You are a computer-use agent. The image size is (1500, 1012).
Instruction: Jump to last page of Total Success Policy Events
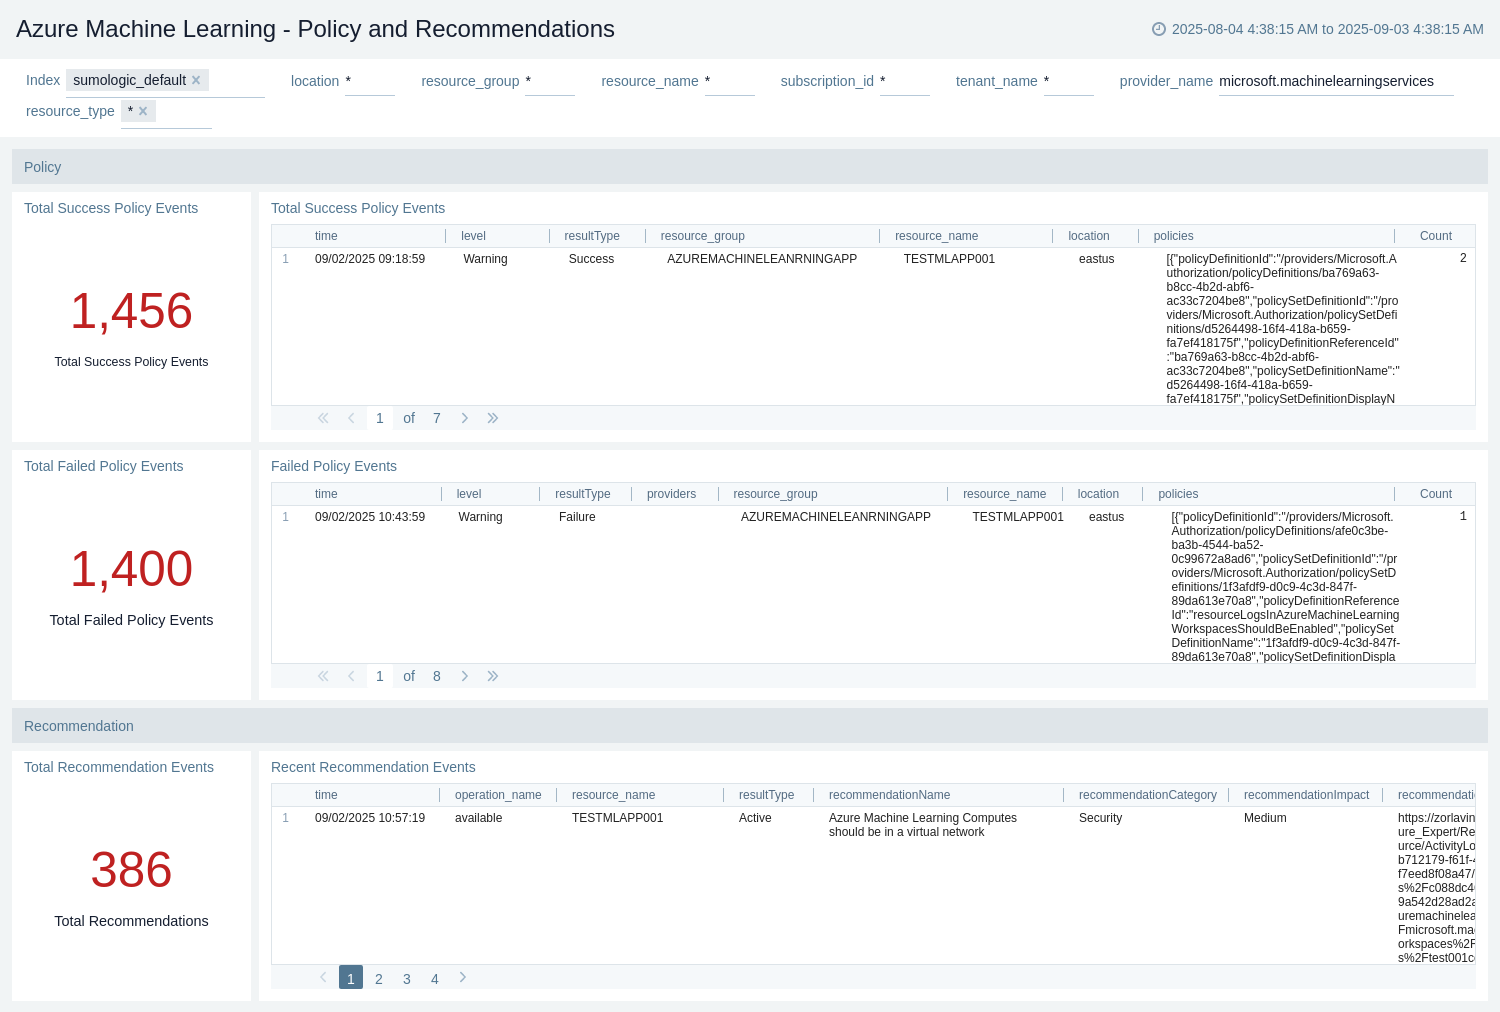(492, 418)
